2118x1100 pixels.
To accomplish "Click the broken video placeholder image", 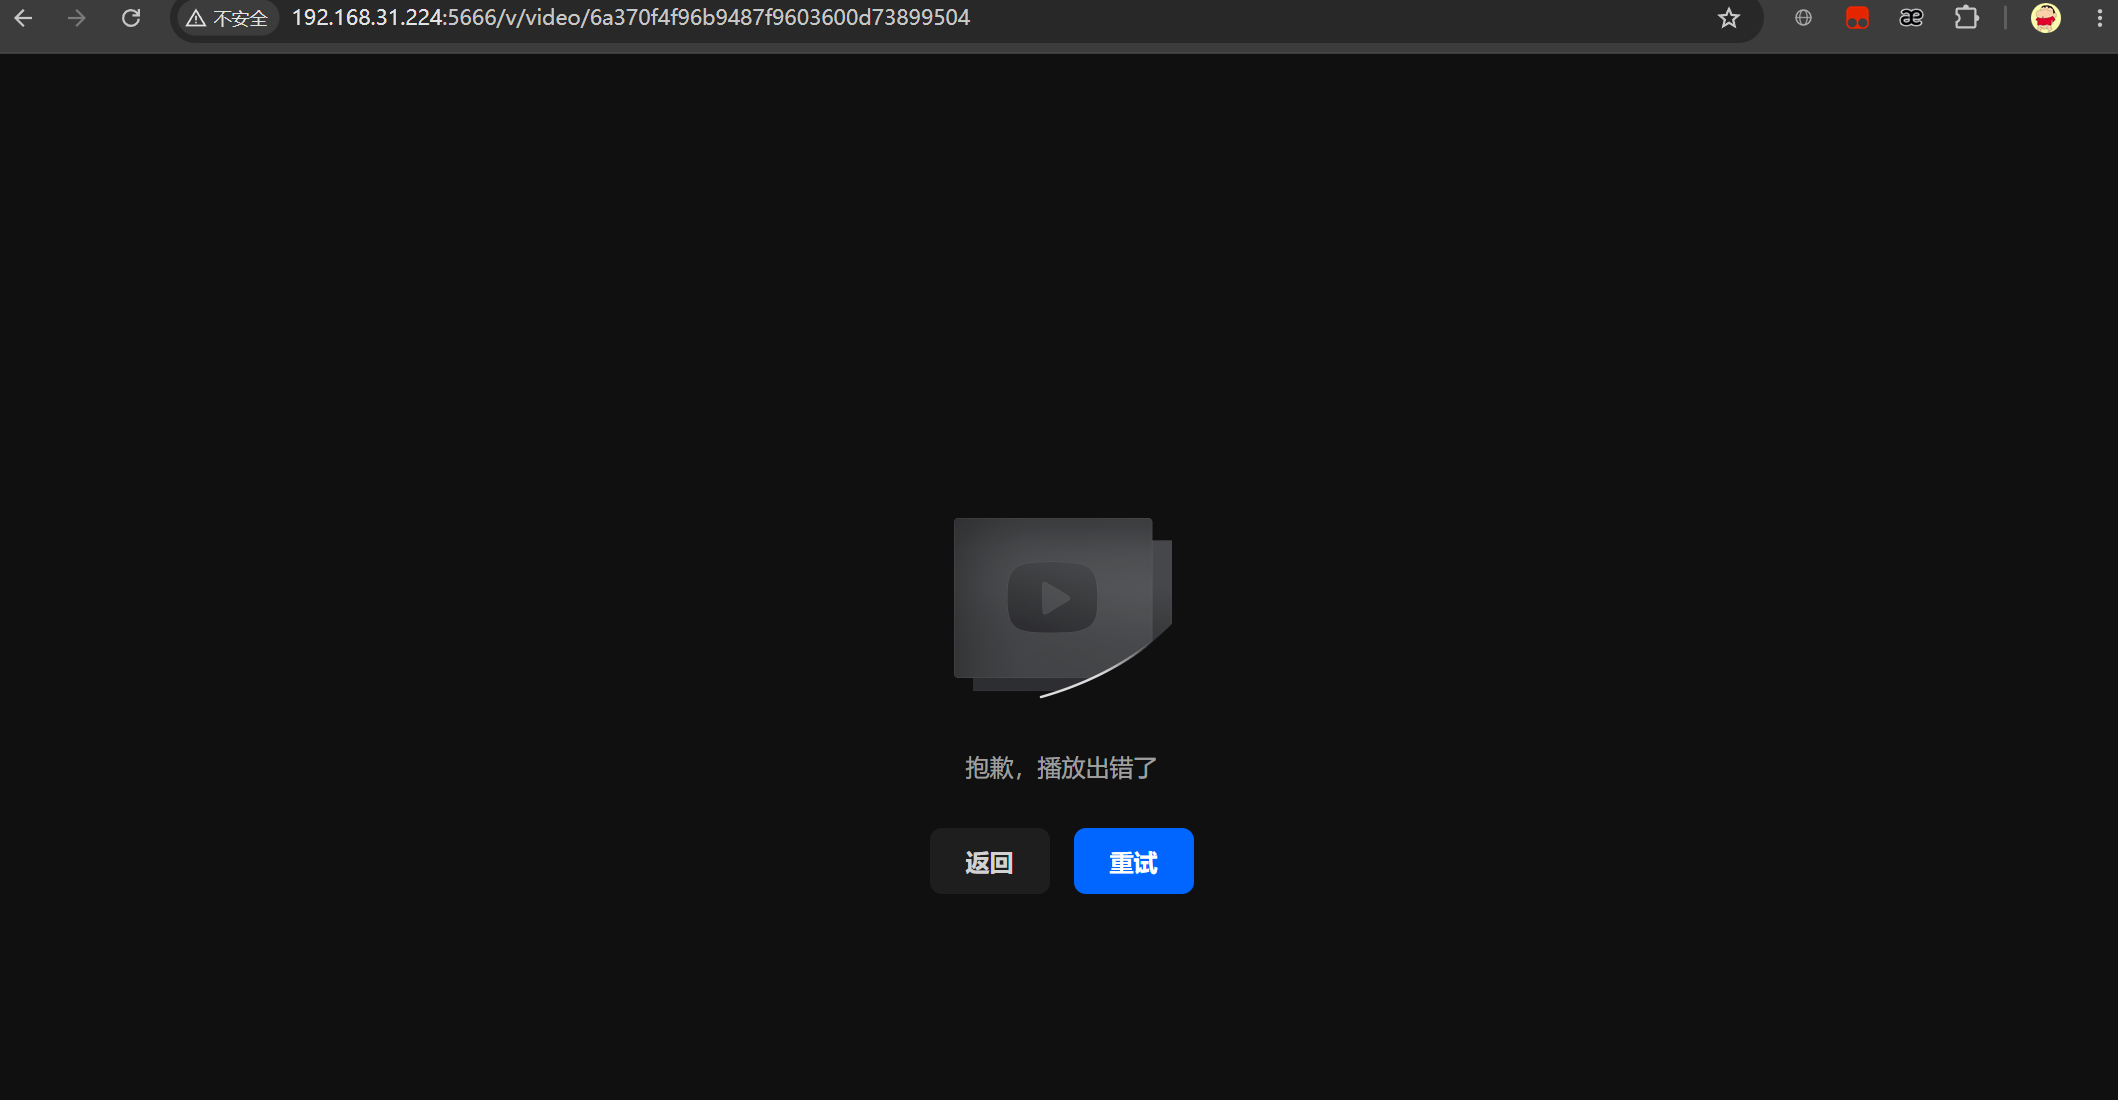I will 1062,607.
